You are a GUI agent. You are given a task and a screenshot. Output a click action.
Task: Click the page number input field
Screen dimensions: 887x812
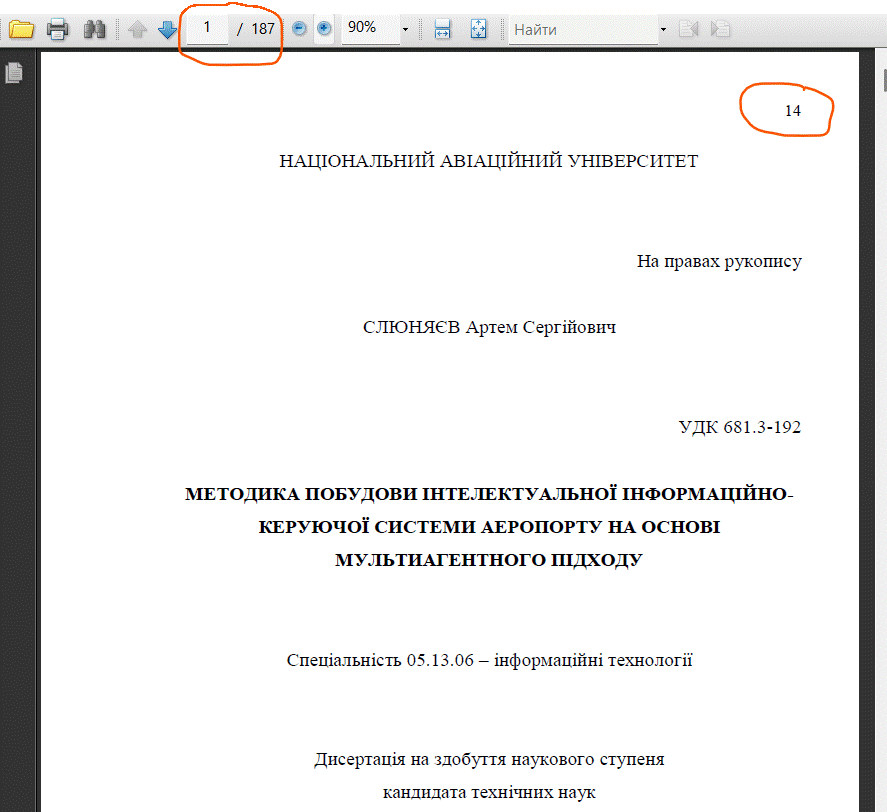click(x=207, y=28)
